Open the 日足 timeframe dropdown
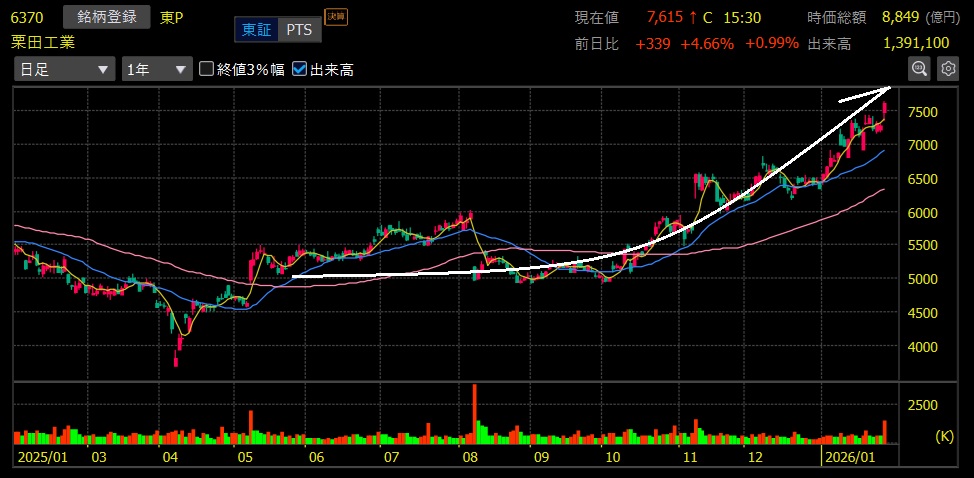 click(x=64, y=69)
